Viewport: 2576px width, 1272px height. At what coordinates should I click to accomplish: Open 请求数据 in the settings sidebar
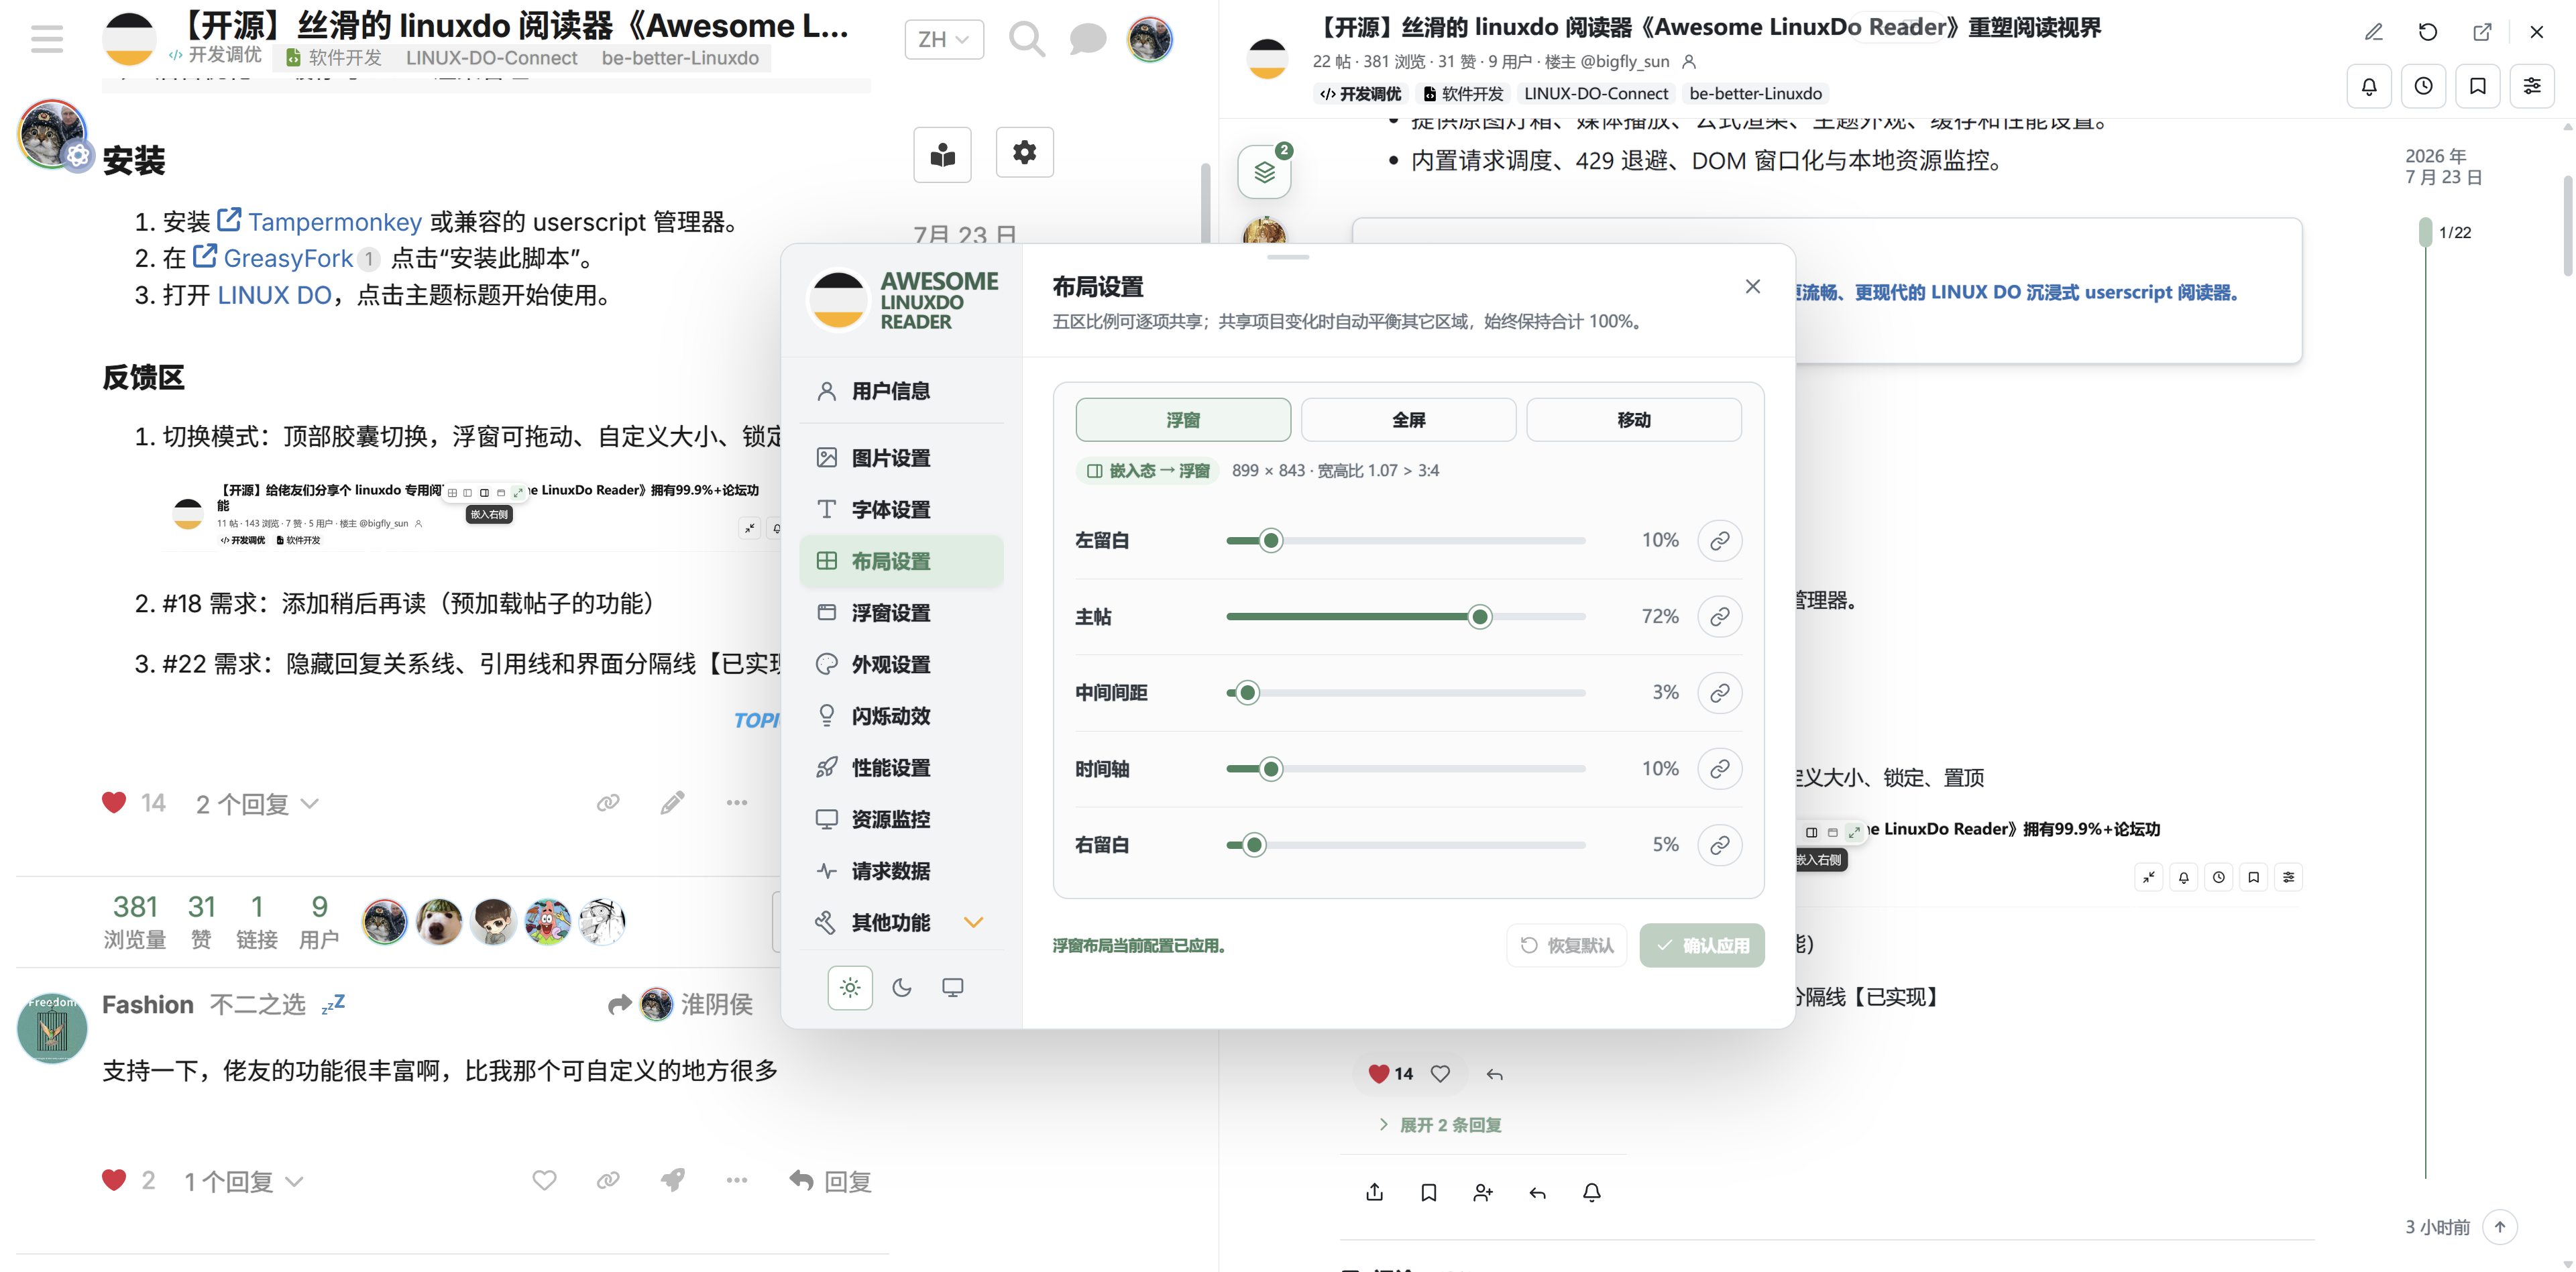[x=901, y=871]
